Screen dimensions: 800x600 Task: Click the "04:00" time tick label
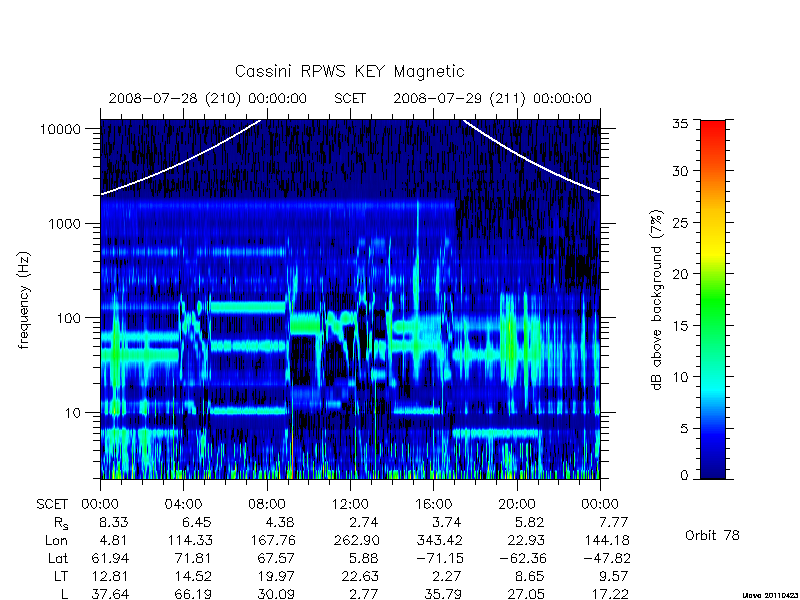pos(183,505)
